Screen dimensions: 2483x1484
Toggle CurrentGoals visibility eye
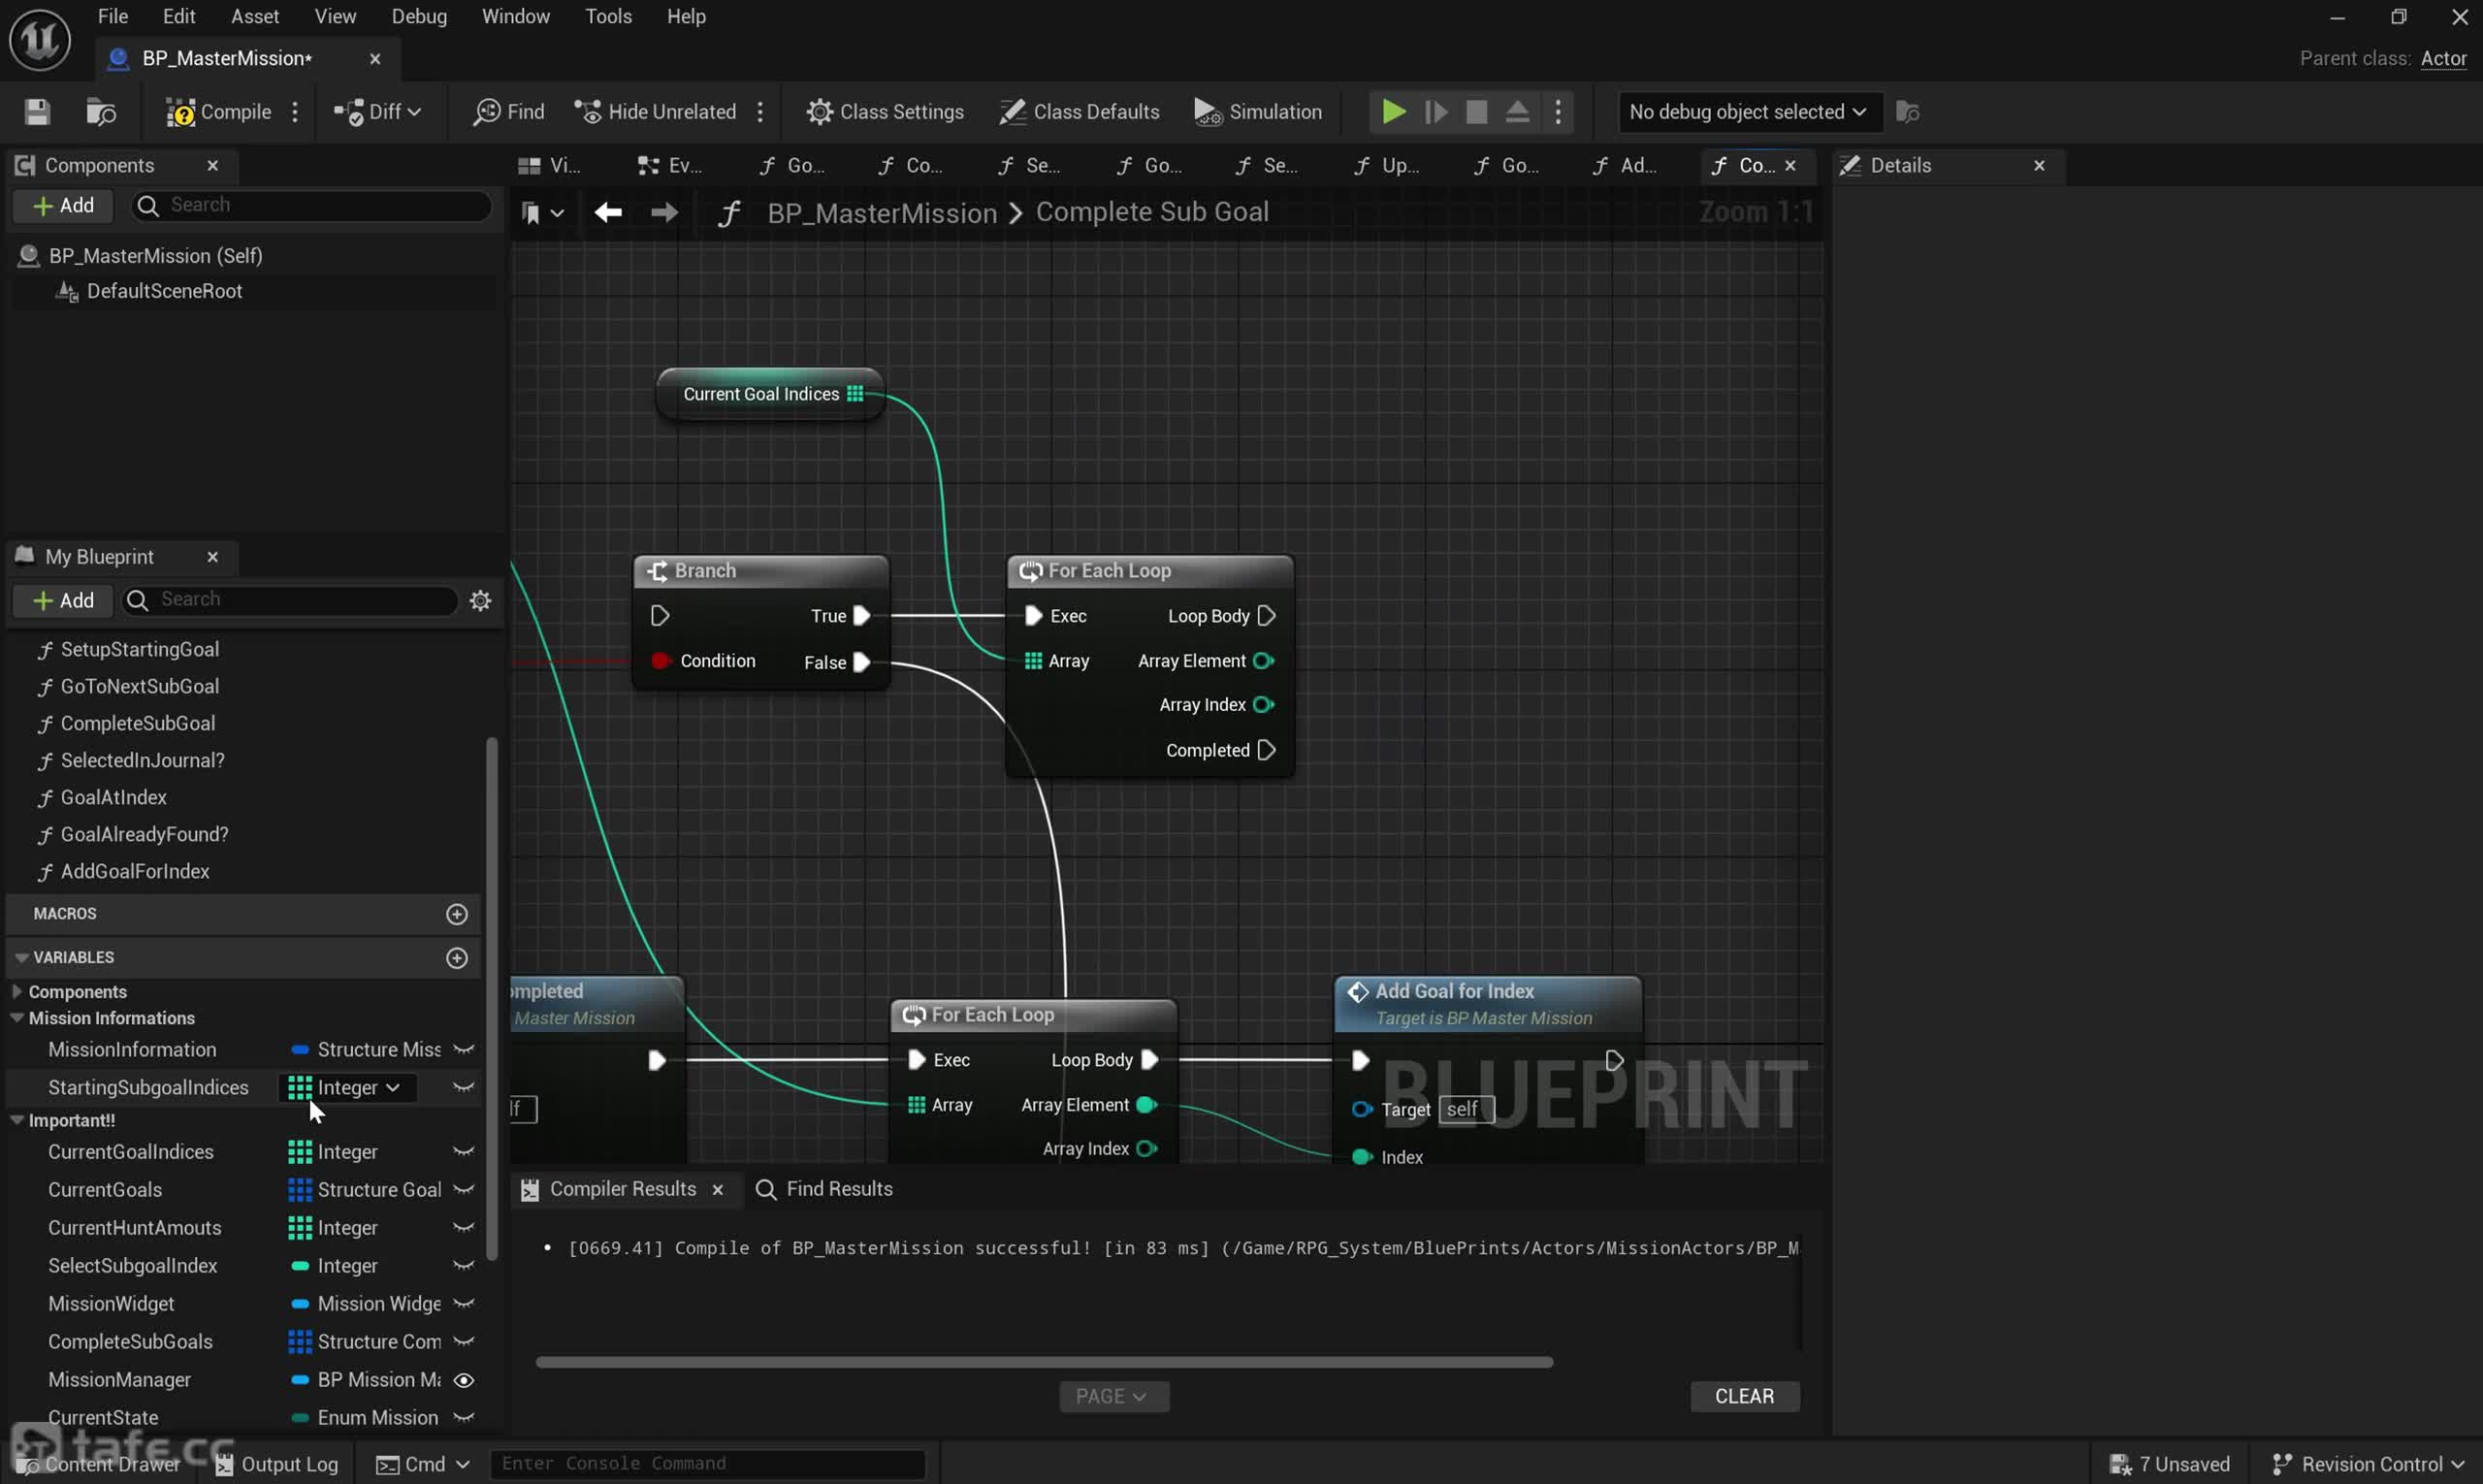coord(464,1190)
